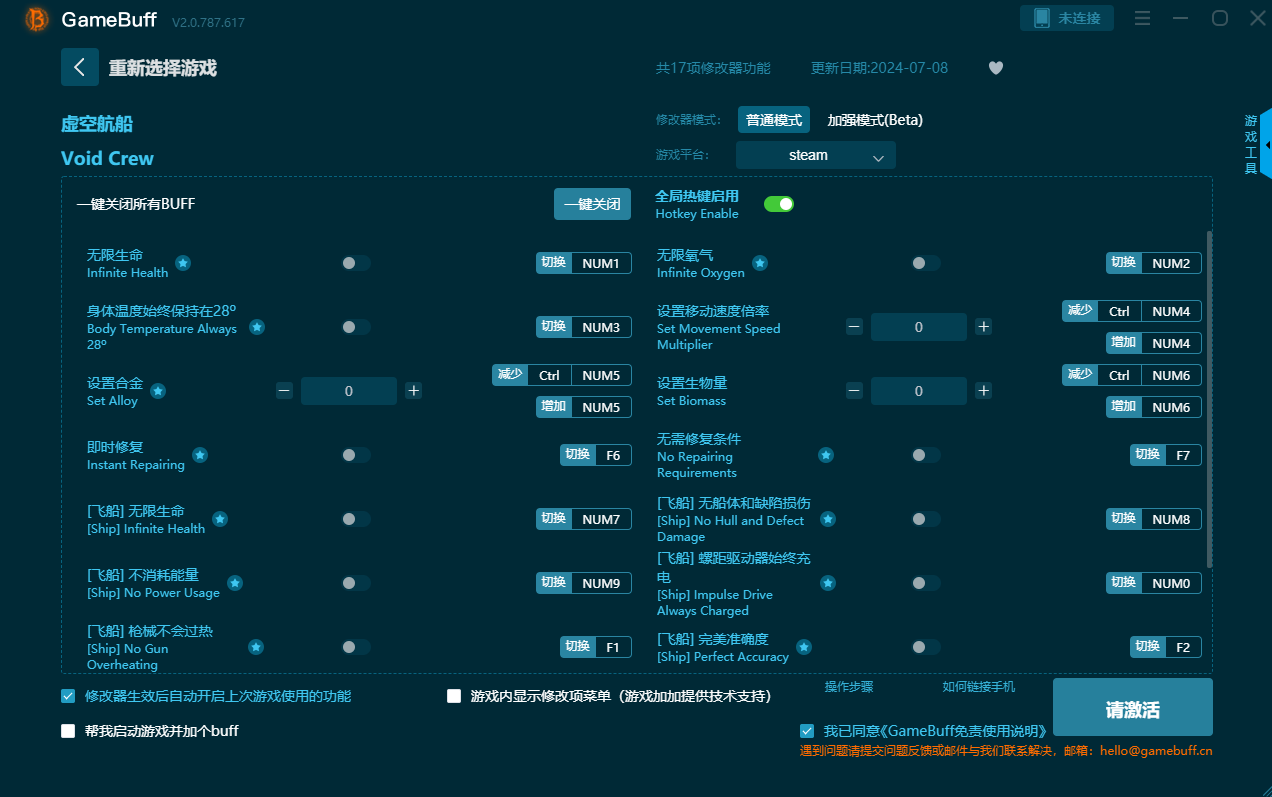Click the 请激活 activate button

point(1133,707)
